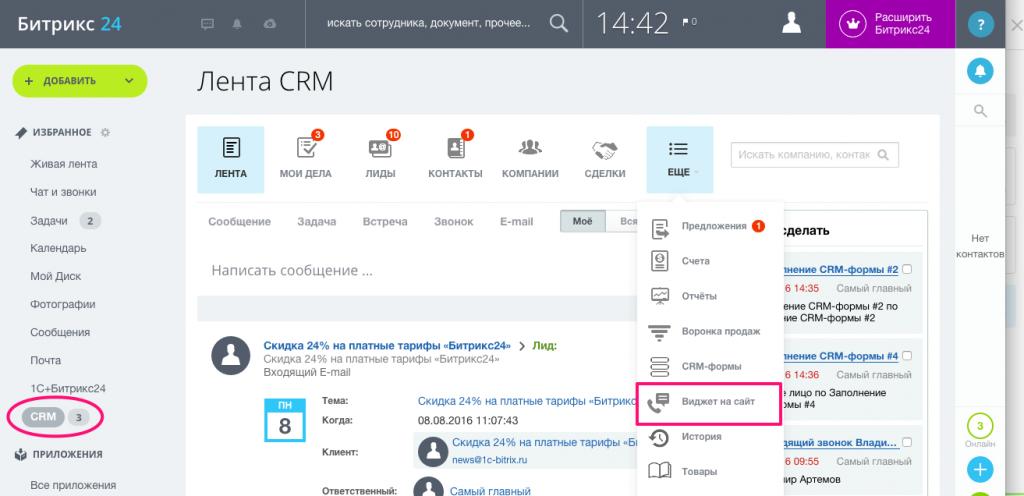1024x496 pixels.
Task: Check the CRM-формы #2 task checkbox
Action: tap(907, 269)
